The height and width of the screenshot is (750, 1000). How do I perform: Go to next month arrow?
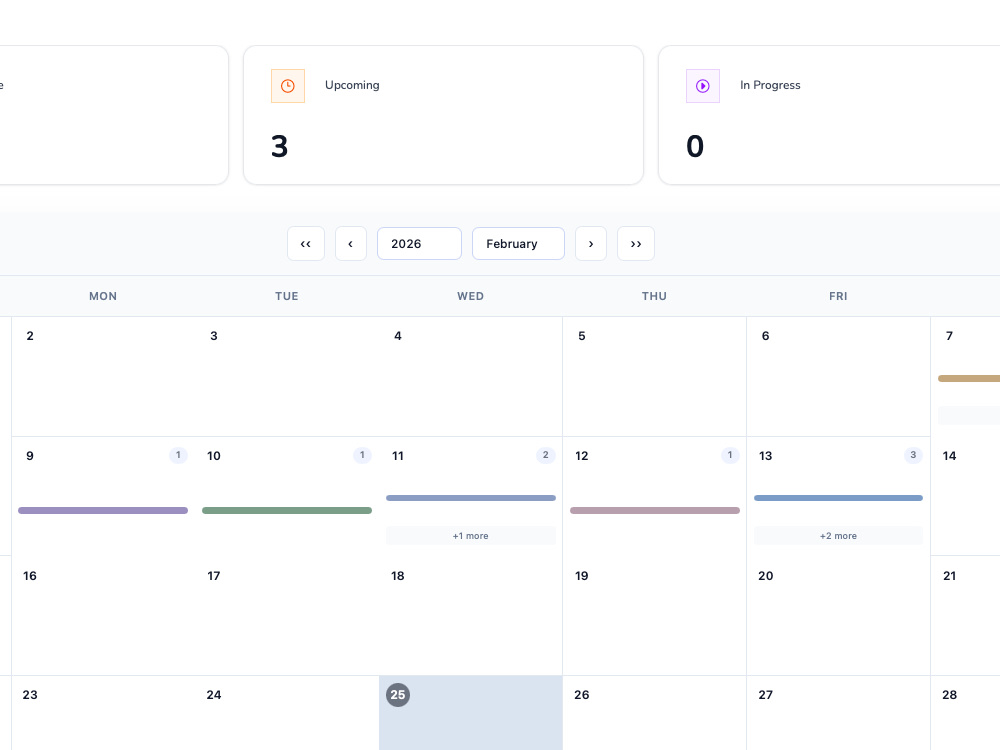click(591, 244)
